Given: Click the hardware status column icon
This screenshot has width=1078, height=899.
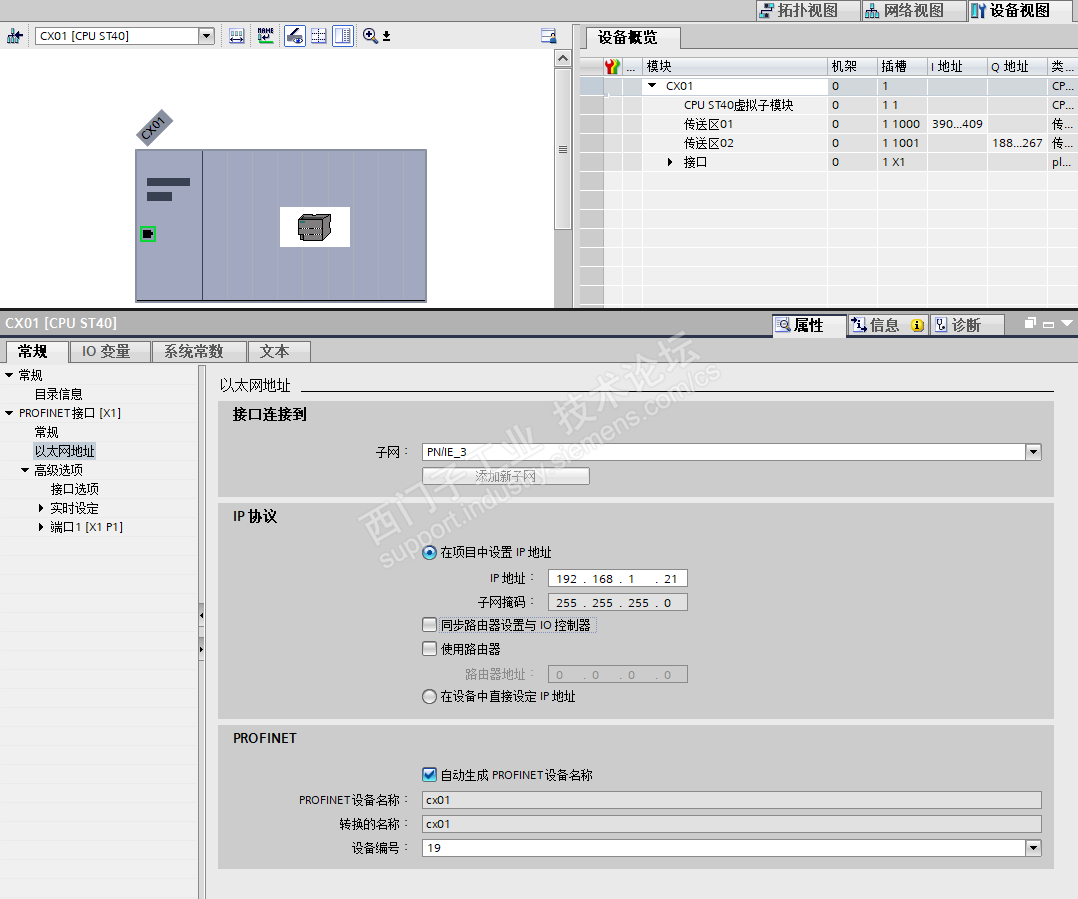Looking at the screenshot, I should coord(612,67).
